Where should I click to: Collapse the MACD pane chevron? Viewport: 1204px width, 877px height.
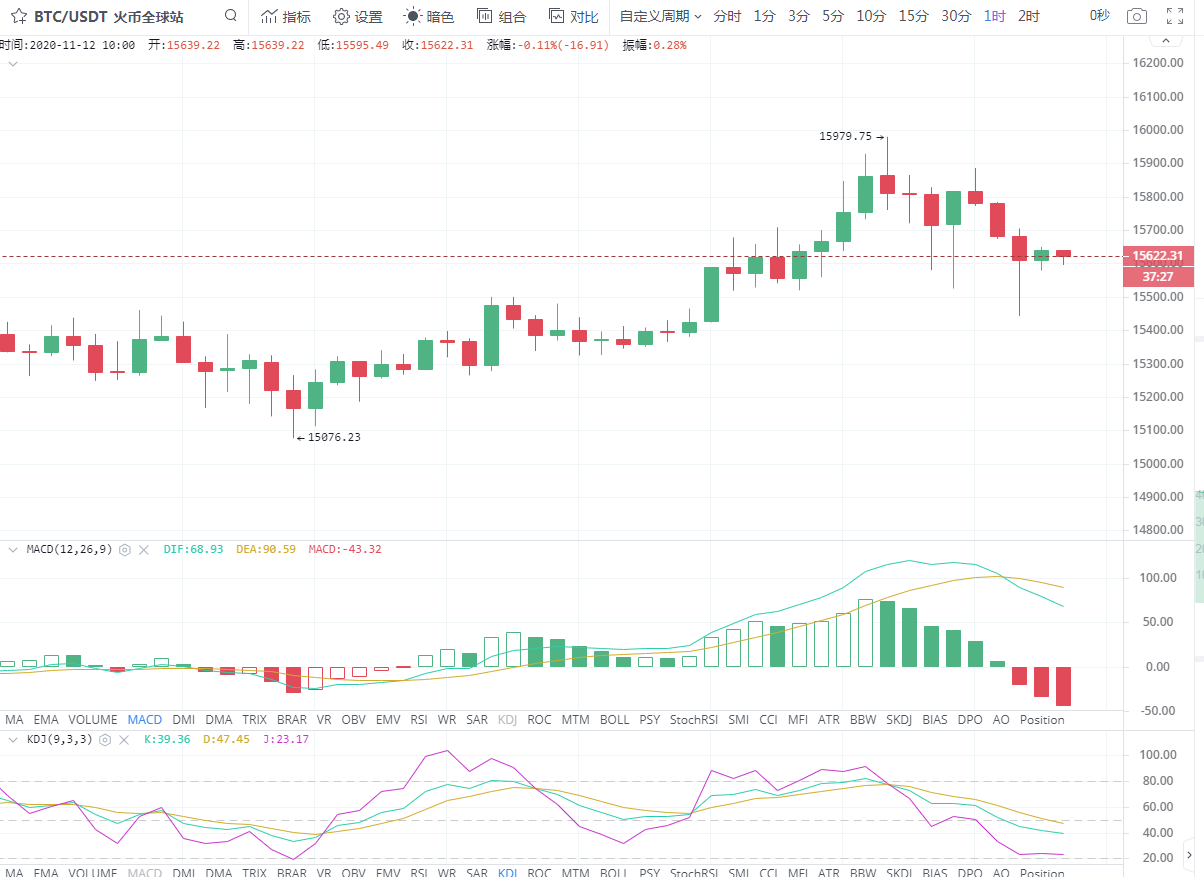pos(12,549)
